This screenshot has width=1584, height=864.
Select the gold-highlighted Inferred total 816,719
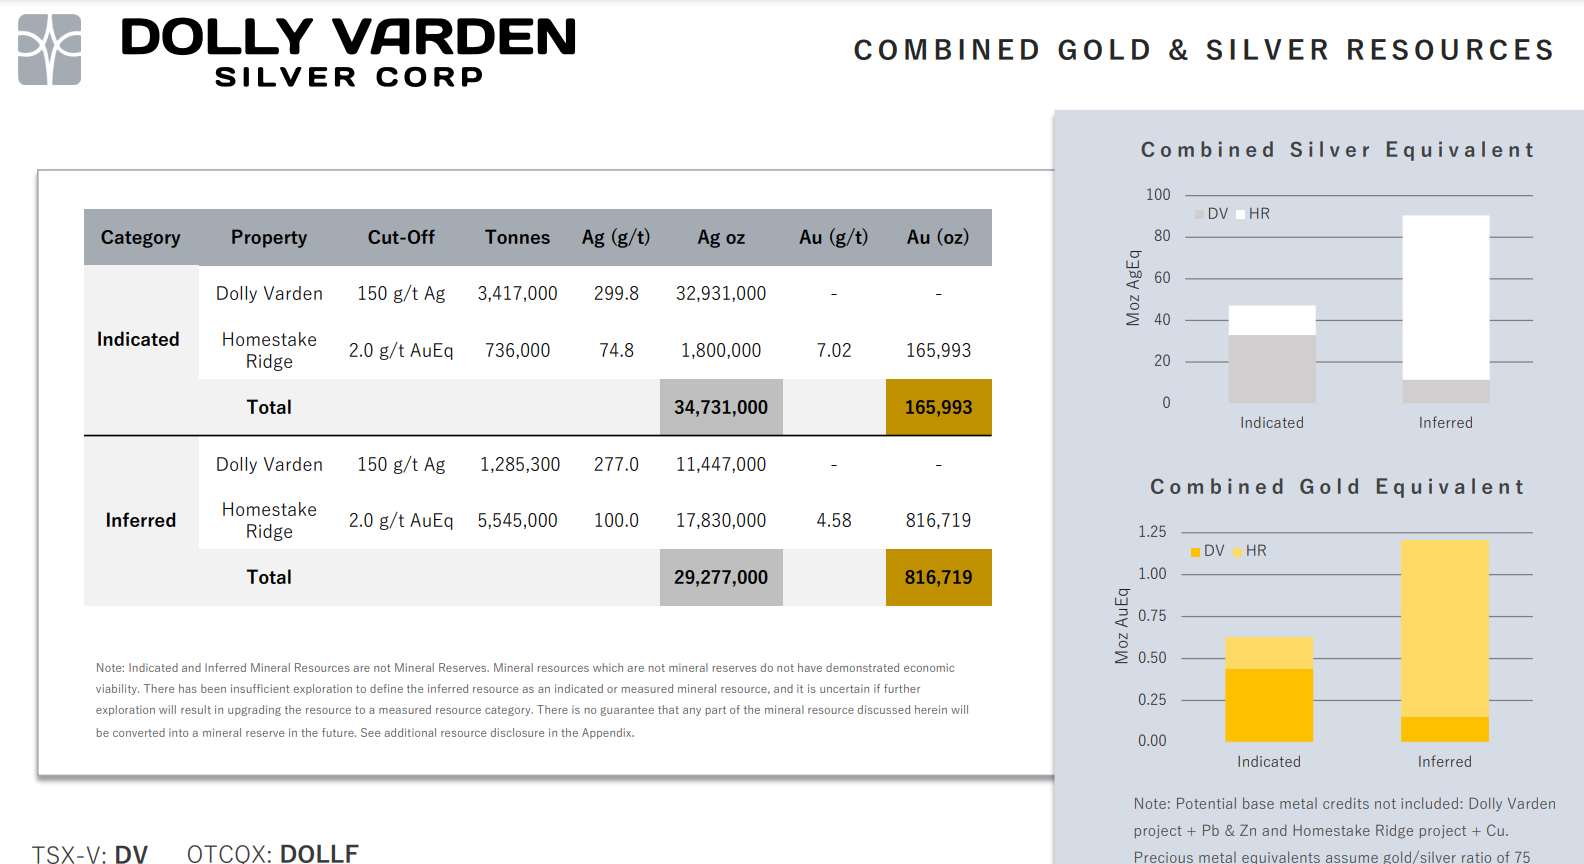coord(938,577)
